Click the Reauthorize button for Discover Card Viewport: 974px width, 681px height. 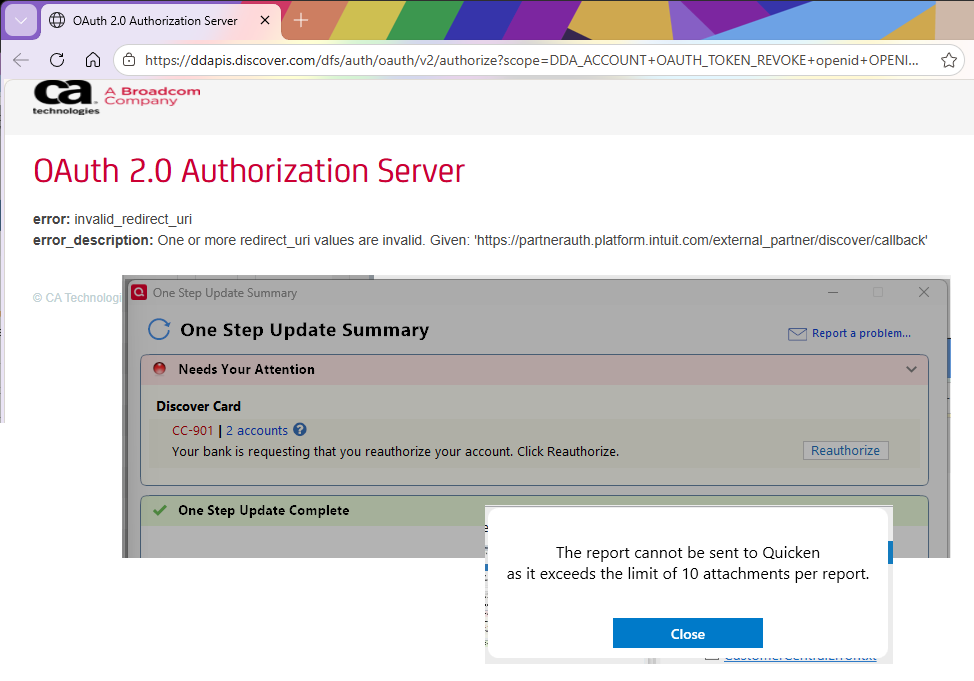pyautogui.click(x=845, y=450)
